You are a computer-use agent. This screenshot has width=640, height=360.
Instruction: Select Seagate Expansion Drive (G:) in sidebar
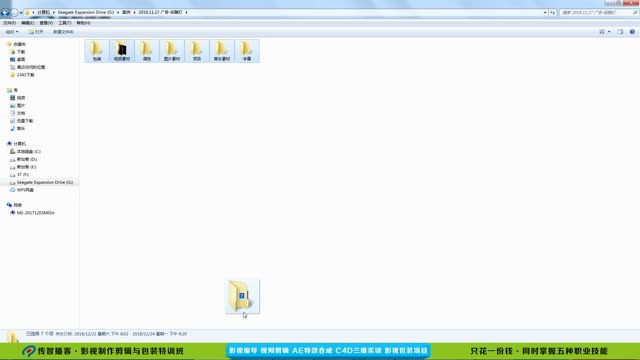click(x=44, y=182)
